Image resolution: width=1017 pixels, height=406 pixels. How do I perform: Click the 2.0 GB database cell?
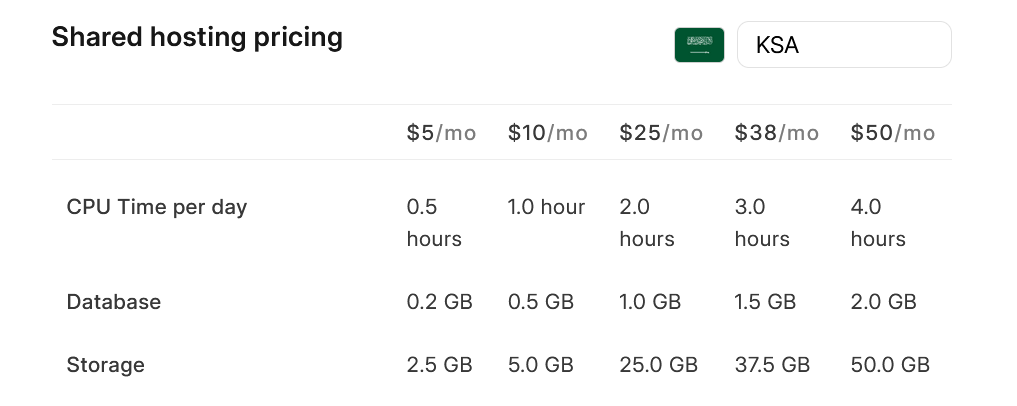point(883,302)
